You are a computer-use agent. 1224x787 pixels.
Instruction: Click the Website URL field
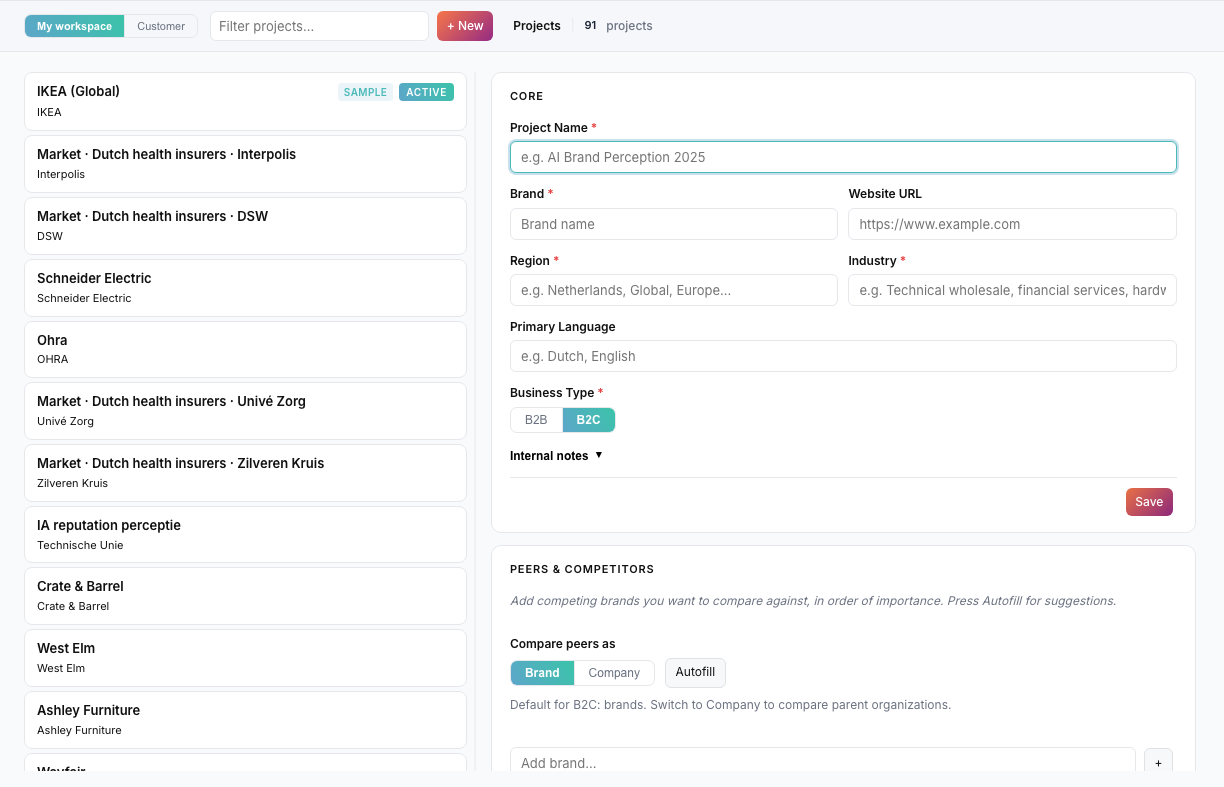[x=1012, y=224]
